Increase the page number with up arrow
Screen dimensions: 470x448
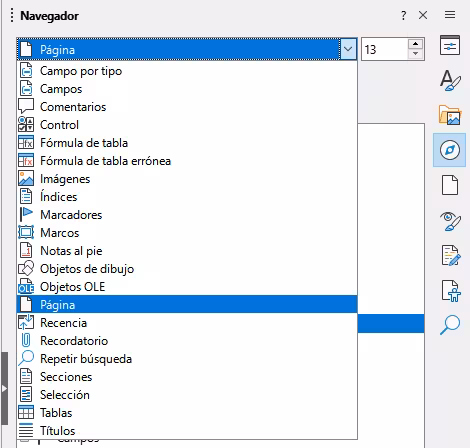click(415, 44)
